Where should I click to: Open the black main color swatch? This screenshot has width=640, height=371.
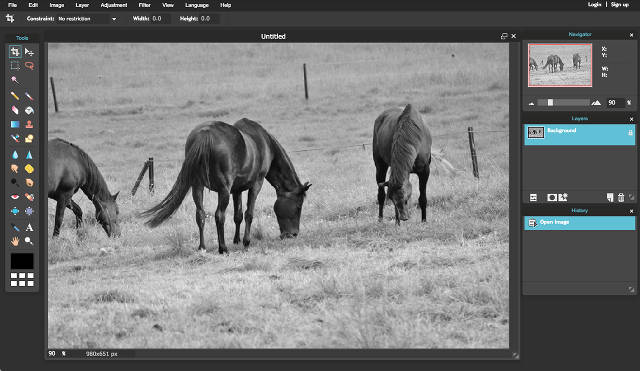22,261
